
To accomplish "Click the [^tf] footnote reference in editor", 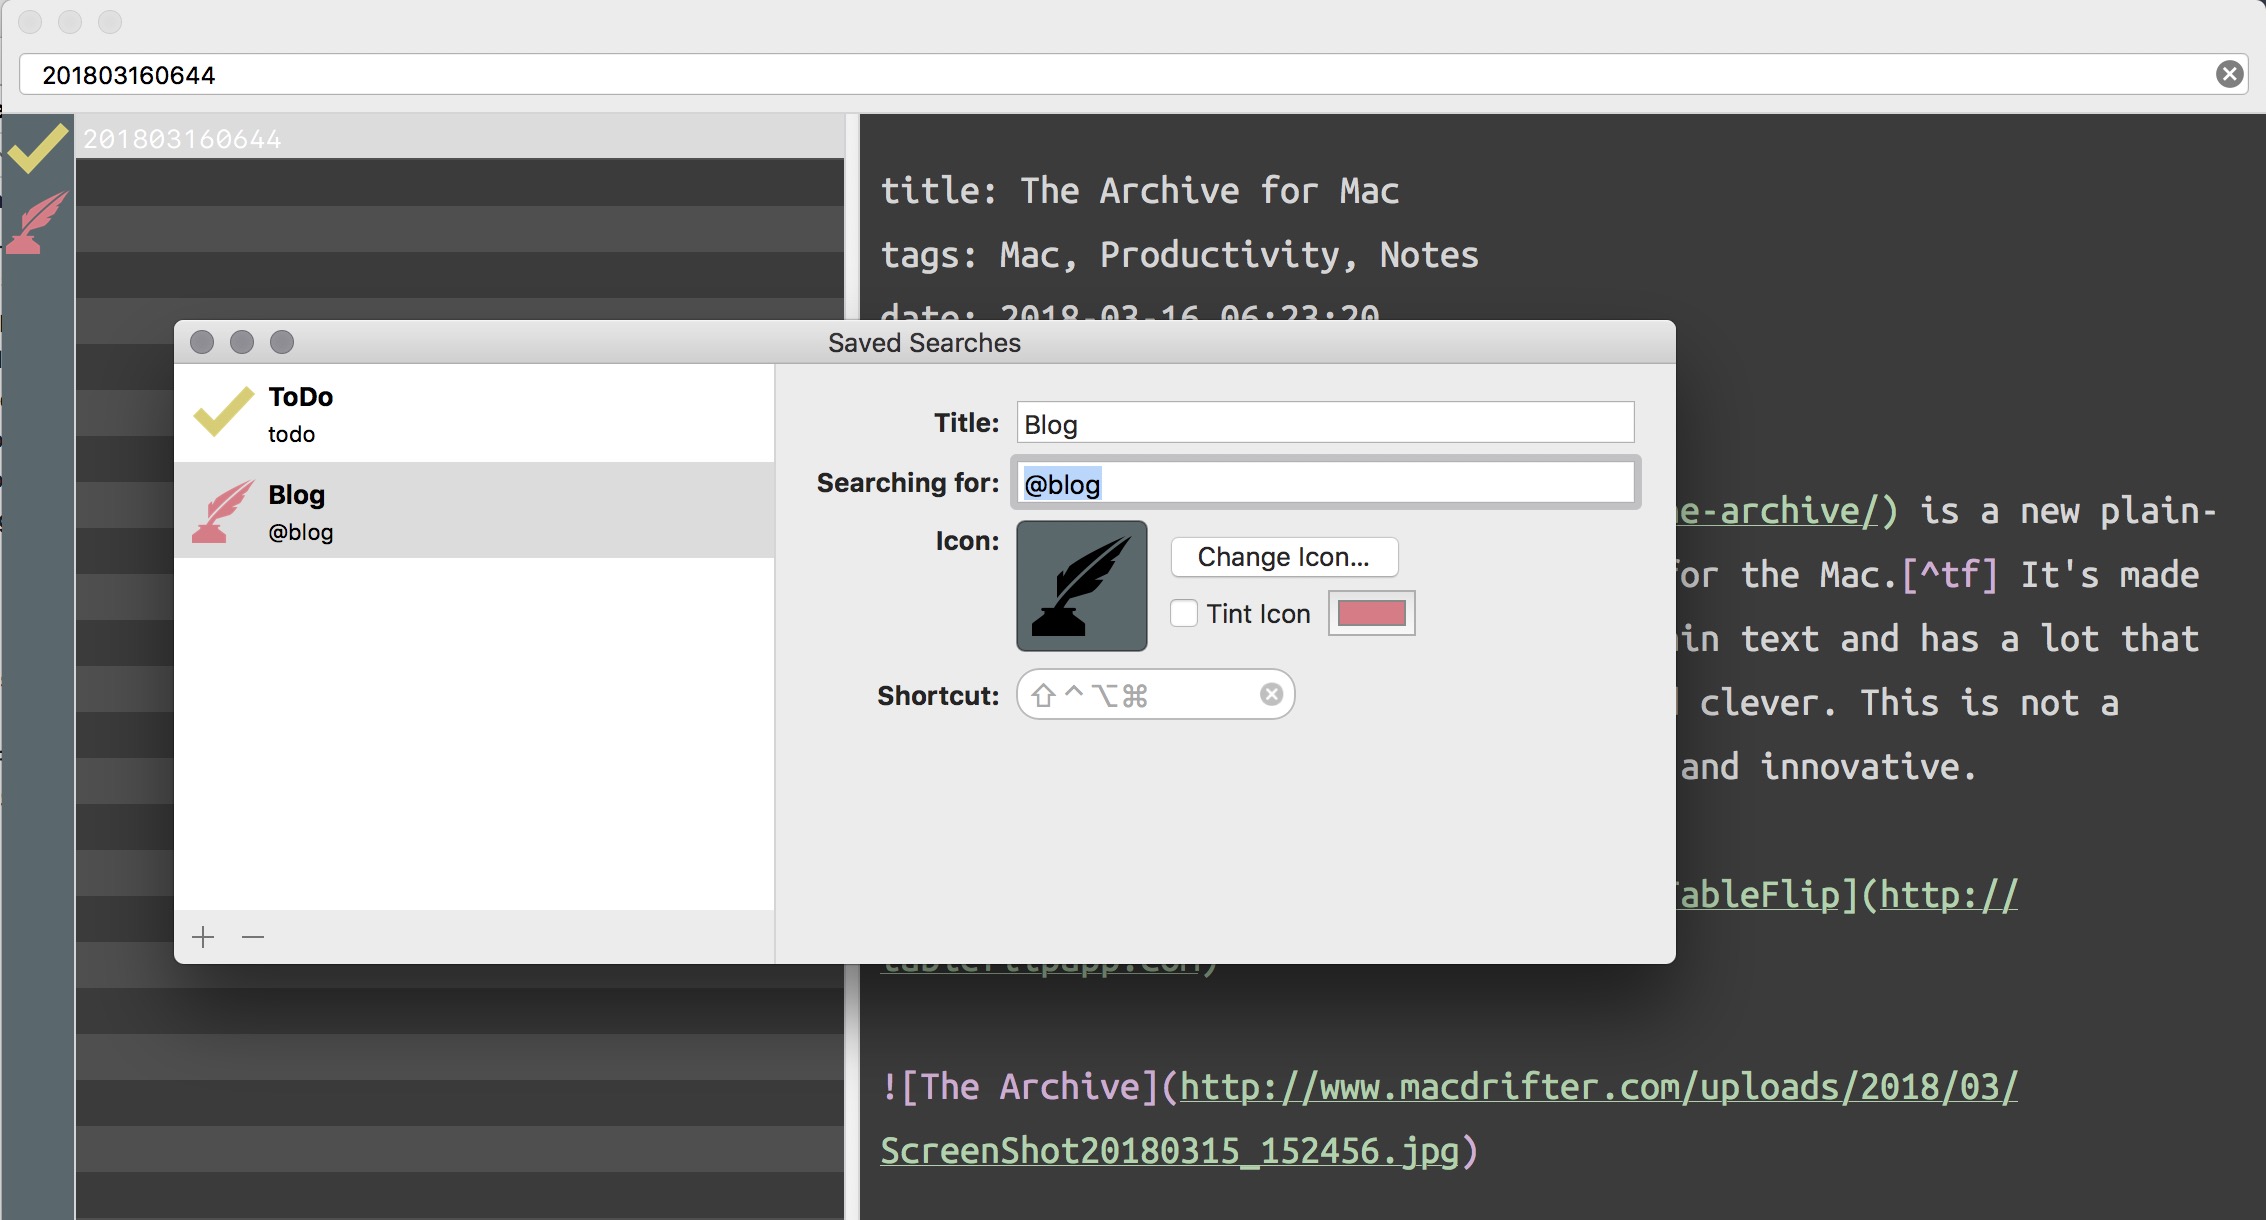I will 1949,575.
